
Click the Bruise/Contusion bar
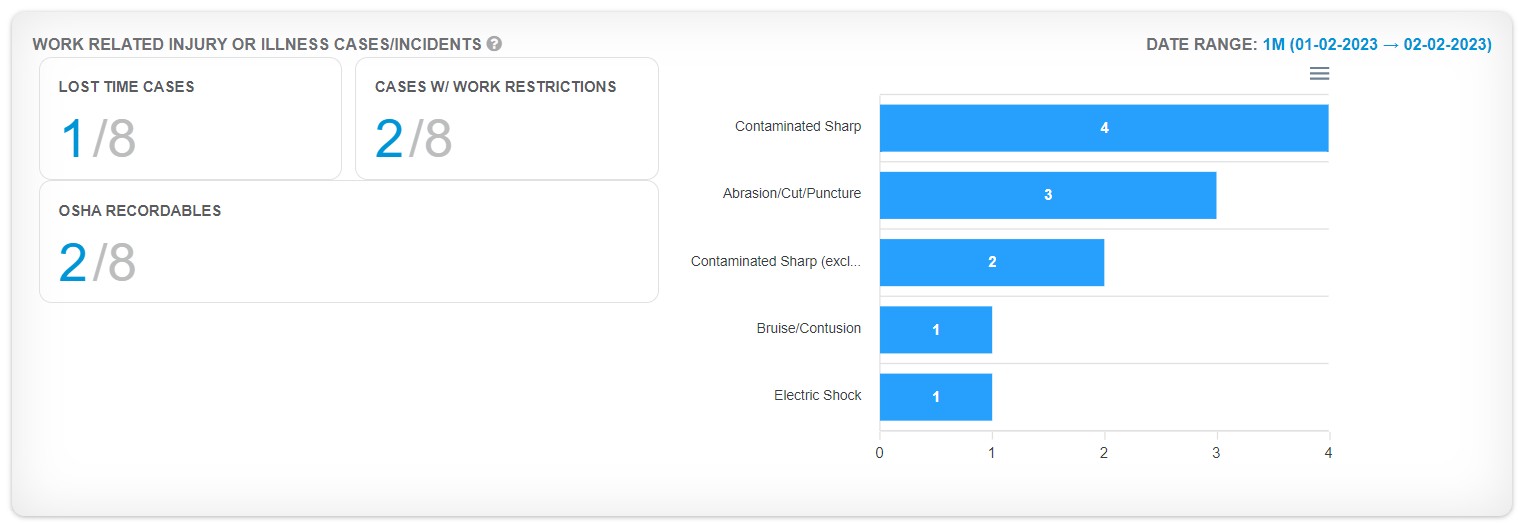click(935, 330)
